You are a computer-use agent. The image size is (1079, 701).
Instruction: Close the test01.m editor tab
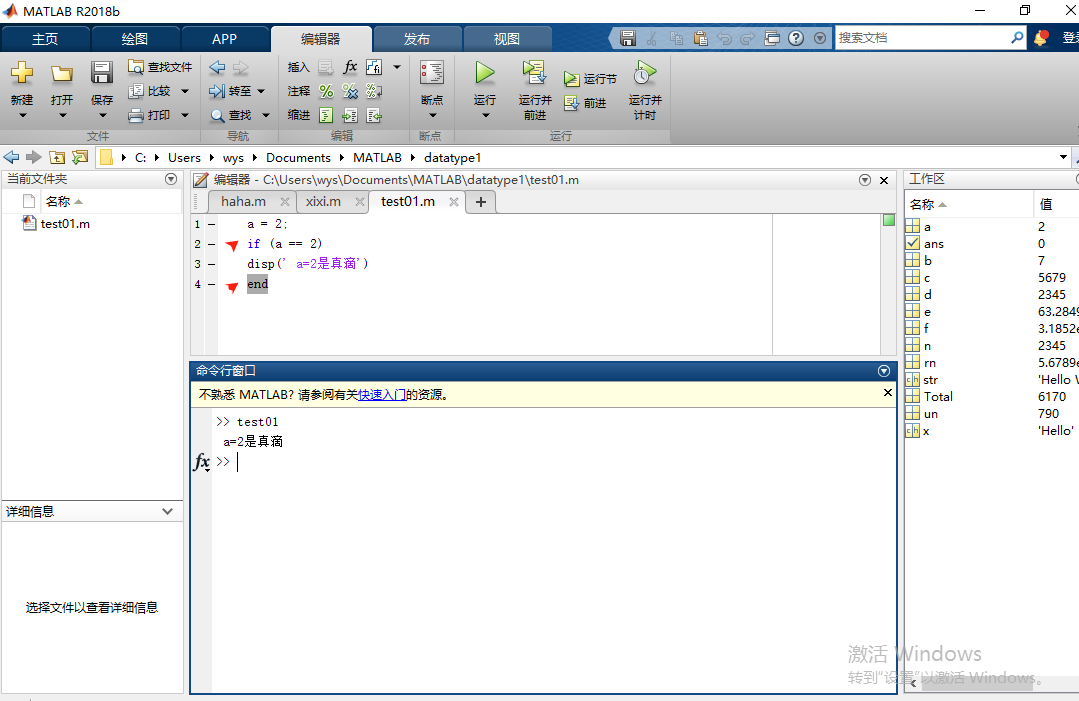coord(453,202)
